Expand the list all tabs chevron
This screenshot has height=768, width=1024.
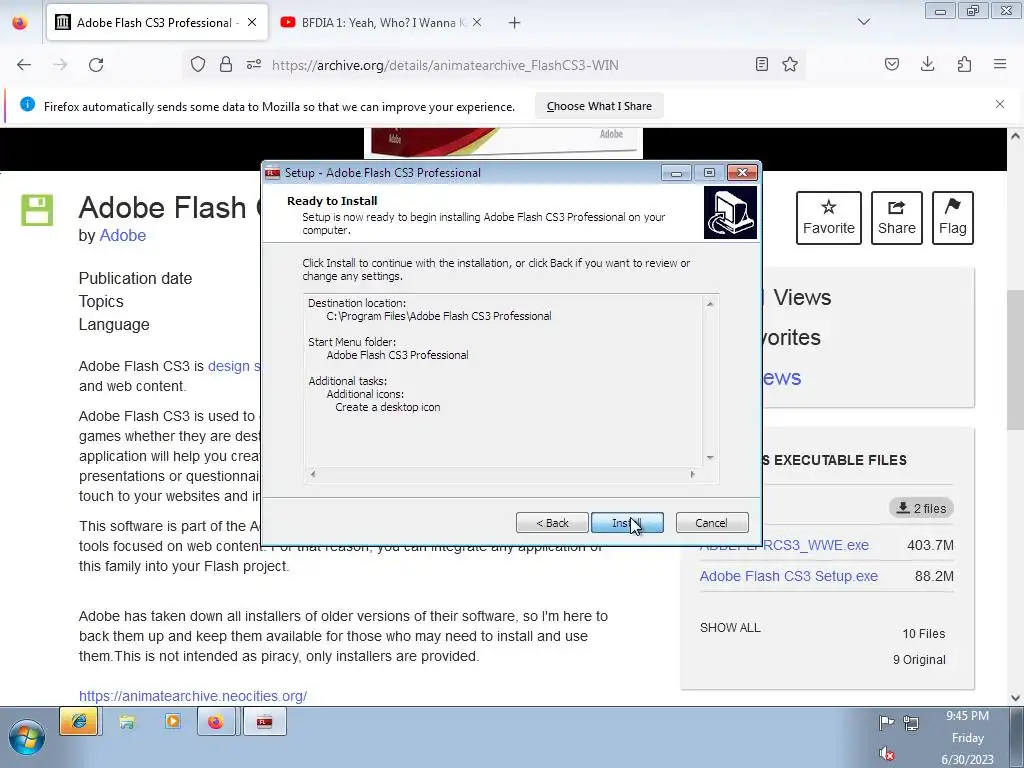click(864, 22)
